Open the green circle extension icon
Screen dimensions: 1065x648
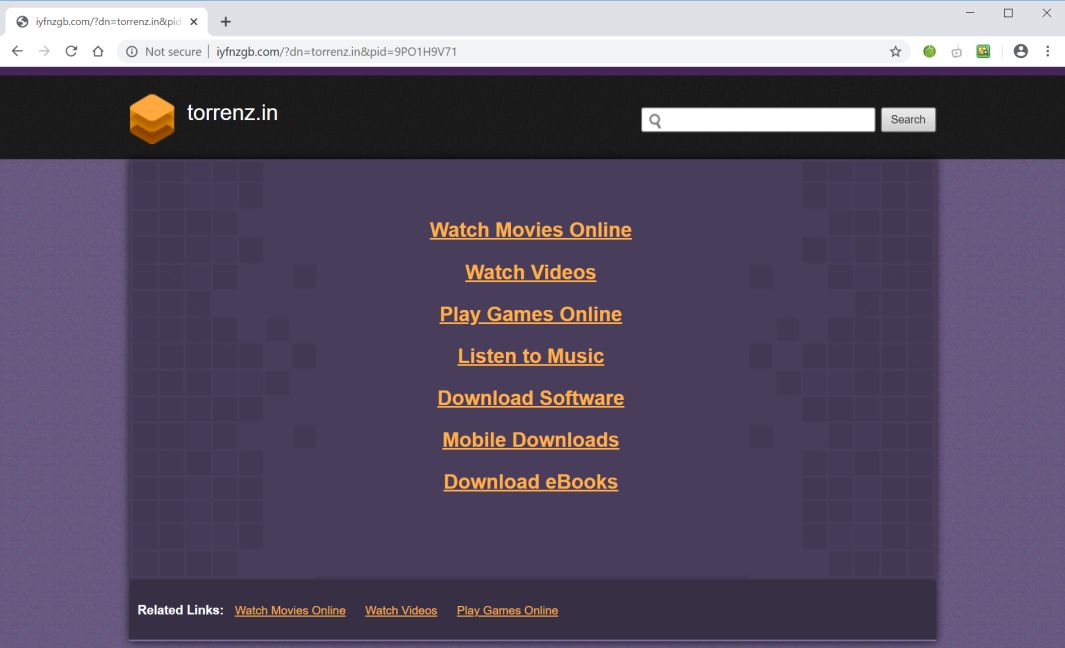(929, 52)
